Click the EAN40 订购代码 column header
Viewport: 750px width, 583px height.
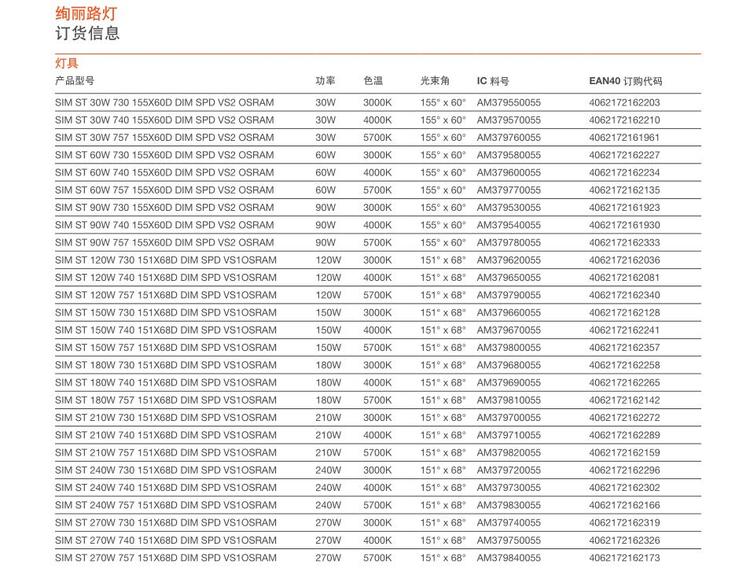click(626, 80)
